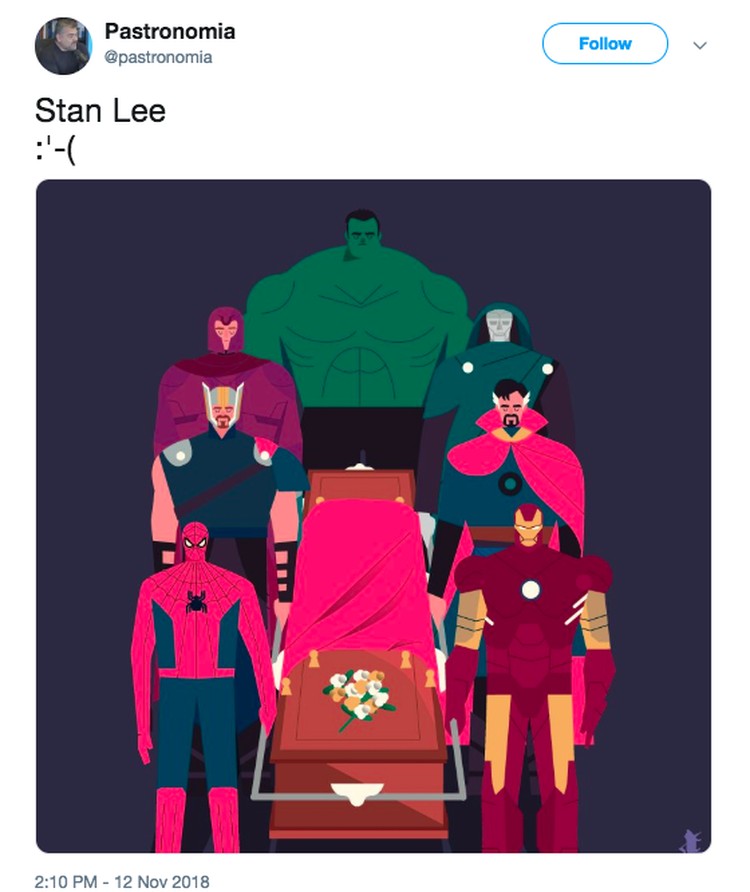The width and height of the screenshot is (750, 892).
Task: Open the @pastronomia handle link
Action: coord(158,57)
